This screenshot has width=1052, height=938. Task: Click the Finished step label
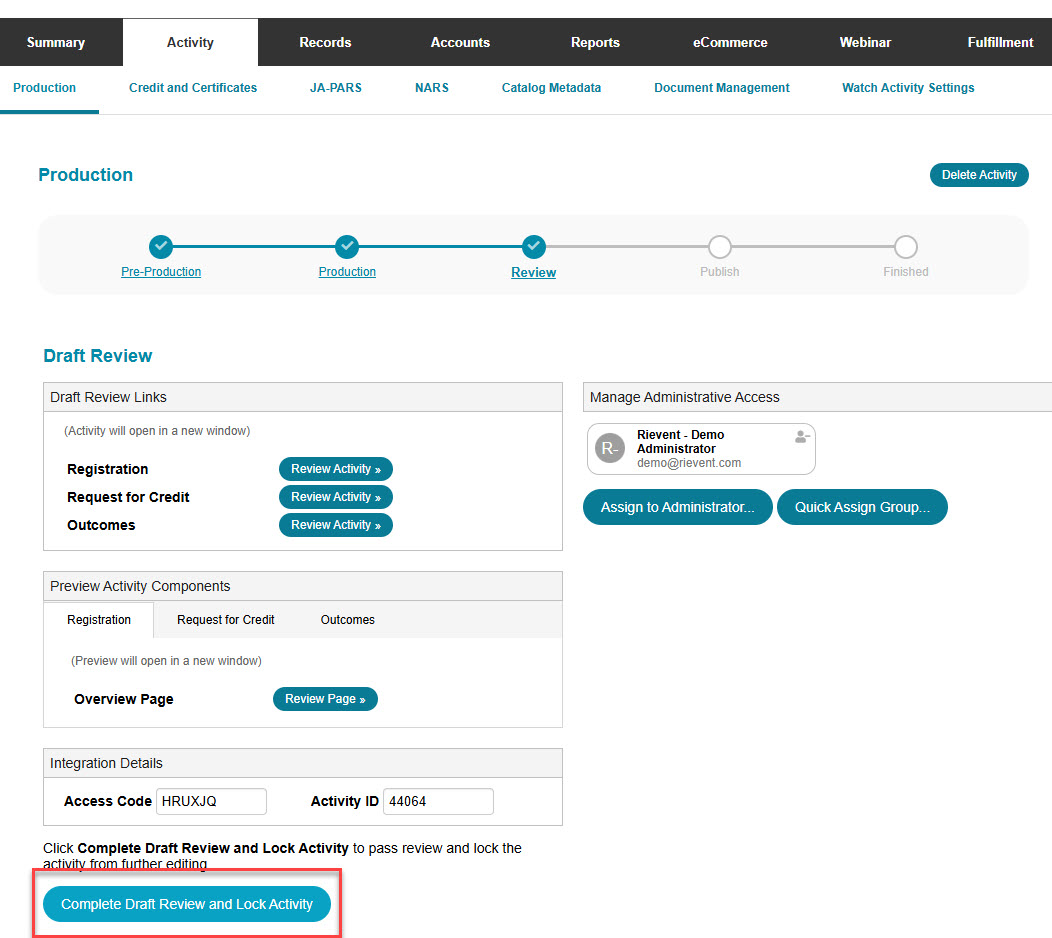(x=906, y=272)
